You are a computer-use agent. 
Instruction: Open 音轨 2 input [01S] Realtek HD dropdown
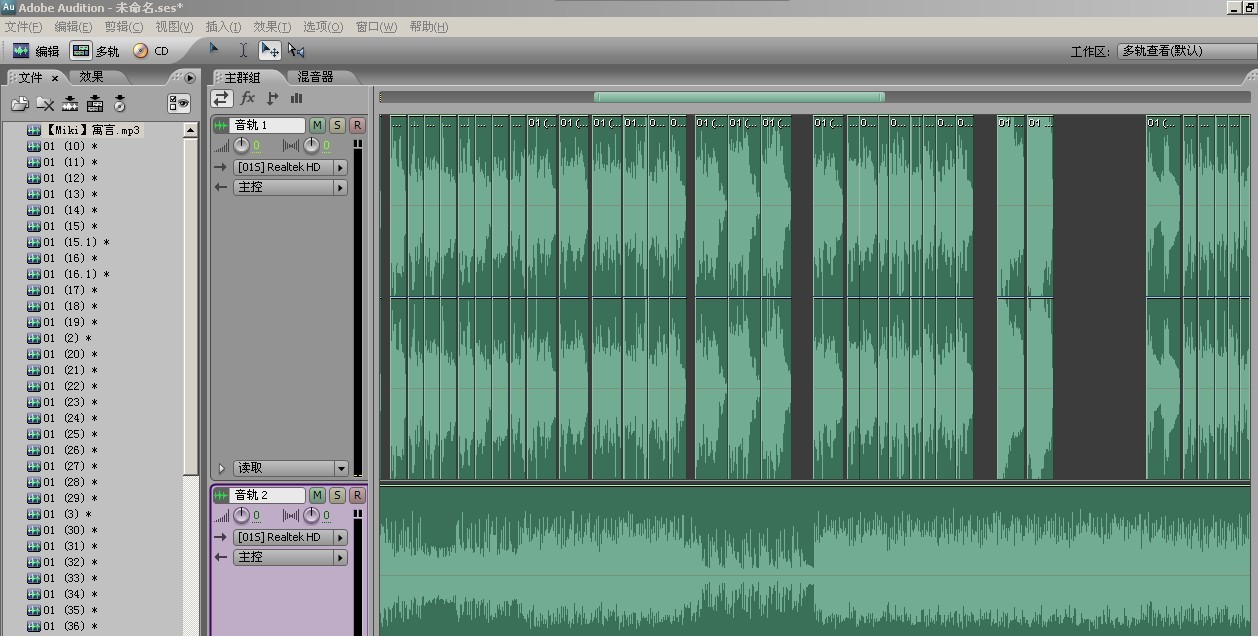tap(290, 537)
